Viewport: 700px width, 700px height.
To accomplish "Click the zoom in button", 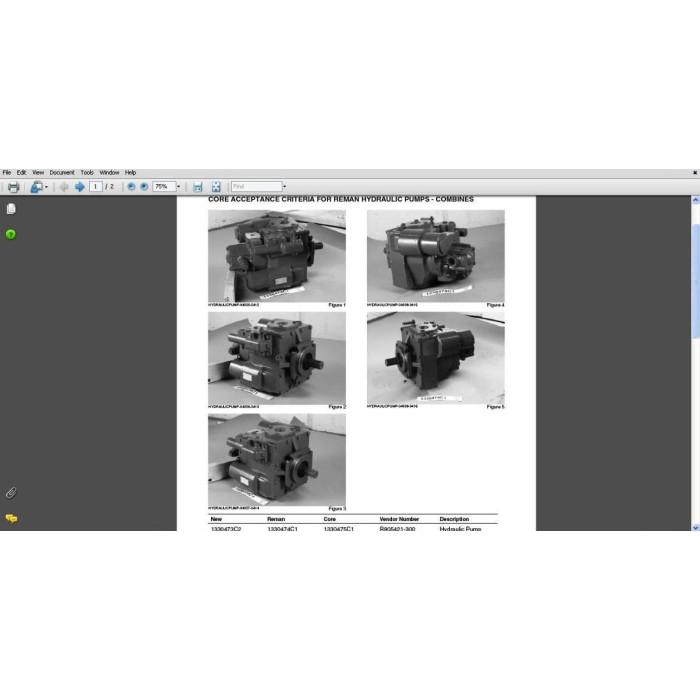I will 144,187.
